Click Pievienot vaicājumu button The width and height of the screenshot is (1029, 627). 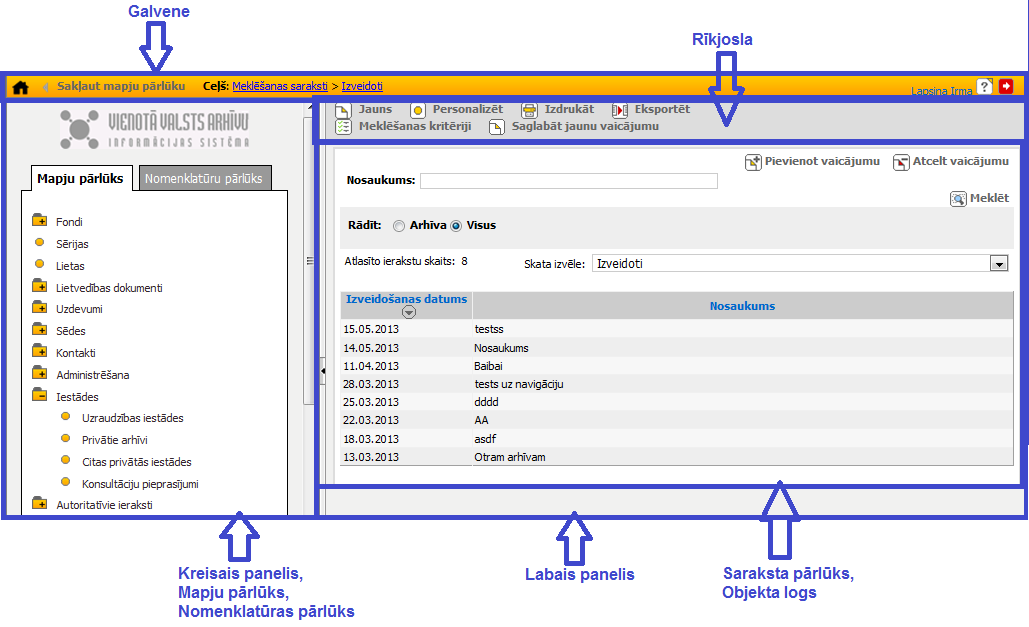(754, 162)
